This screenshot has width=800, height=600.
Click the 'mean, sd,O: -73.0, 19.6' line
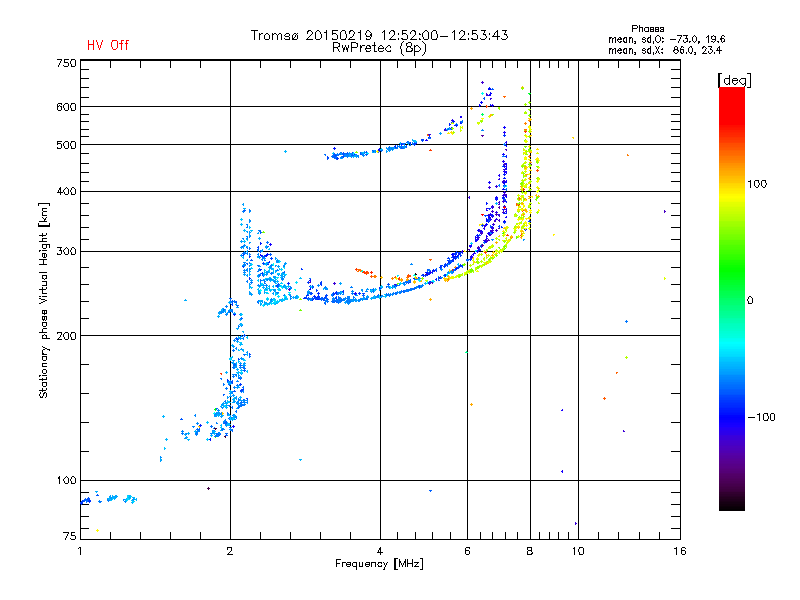(666, 39)
